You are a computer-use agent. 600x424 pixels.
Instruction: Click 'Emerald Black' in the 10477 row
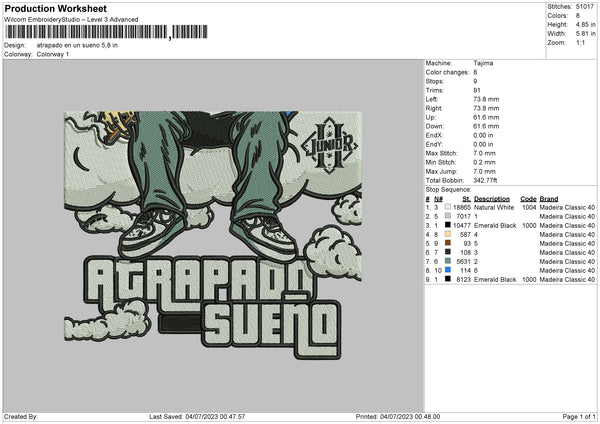pyautogui.click(x=495, y=225)
